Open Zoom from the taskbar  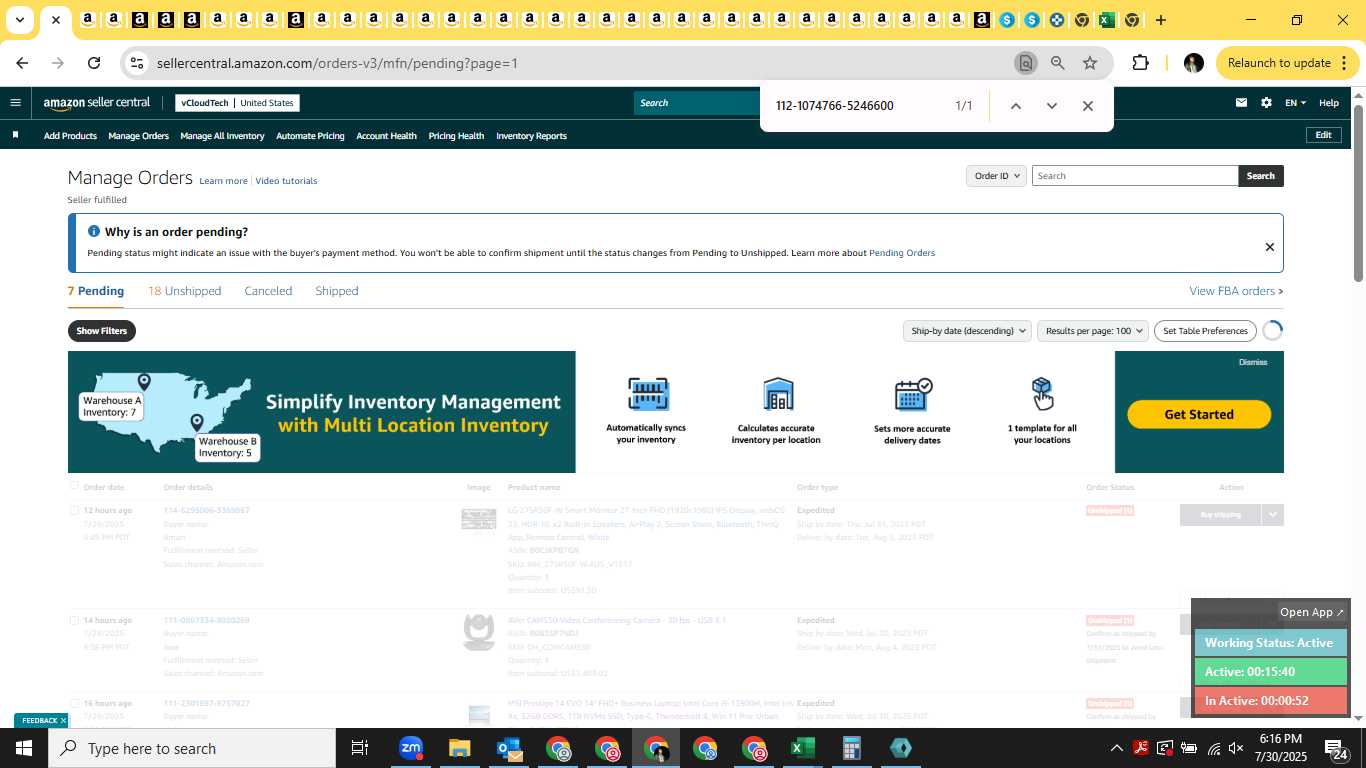tap(410, 748)
